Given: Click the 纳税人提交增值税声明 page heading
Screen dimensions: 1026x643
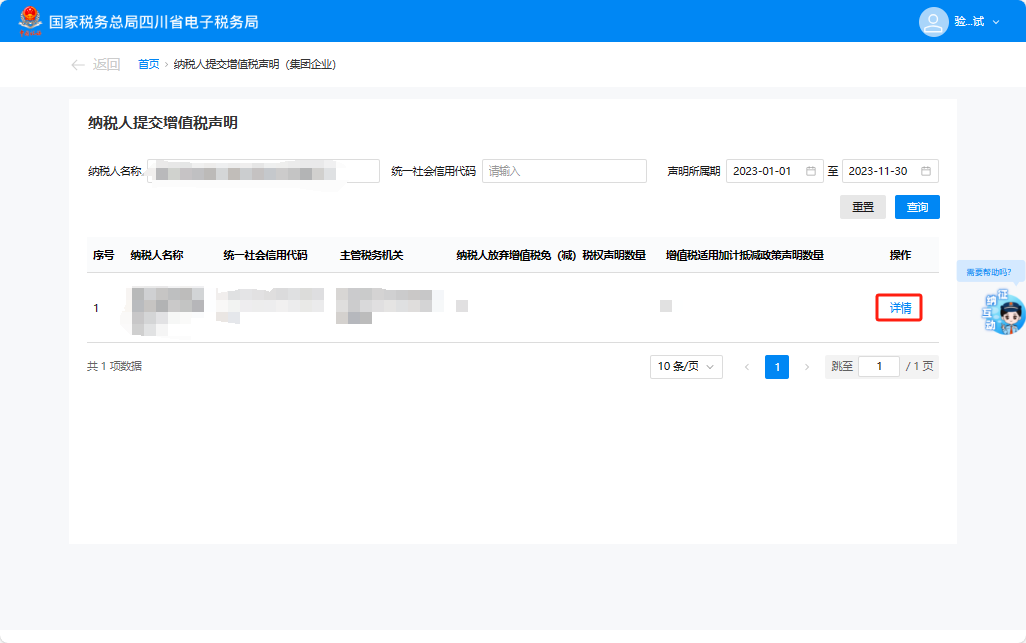Looking at the screenshot, I should pos(162,122).
